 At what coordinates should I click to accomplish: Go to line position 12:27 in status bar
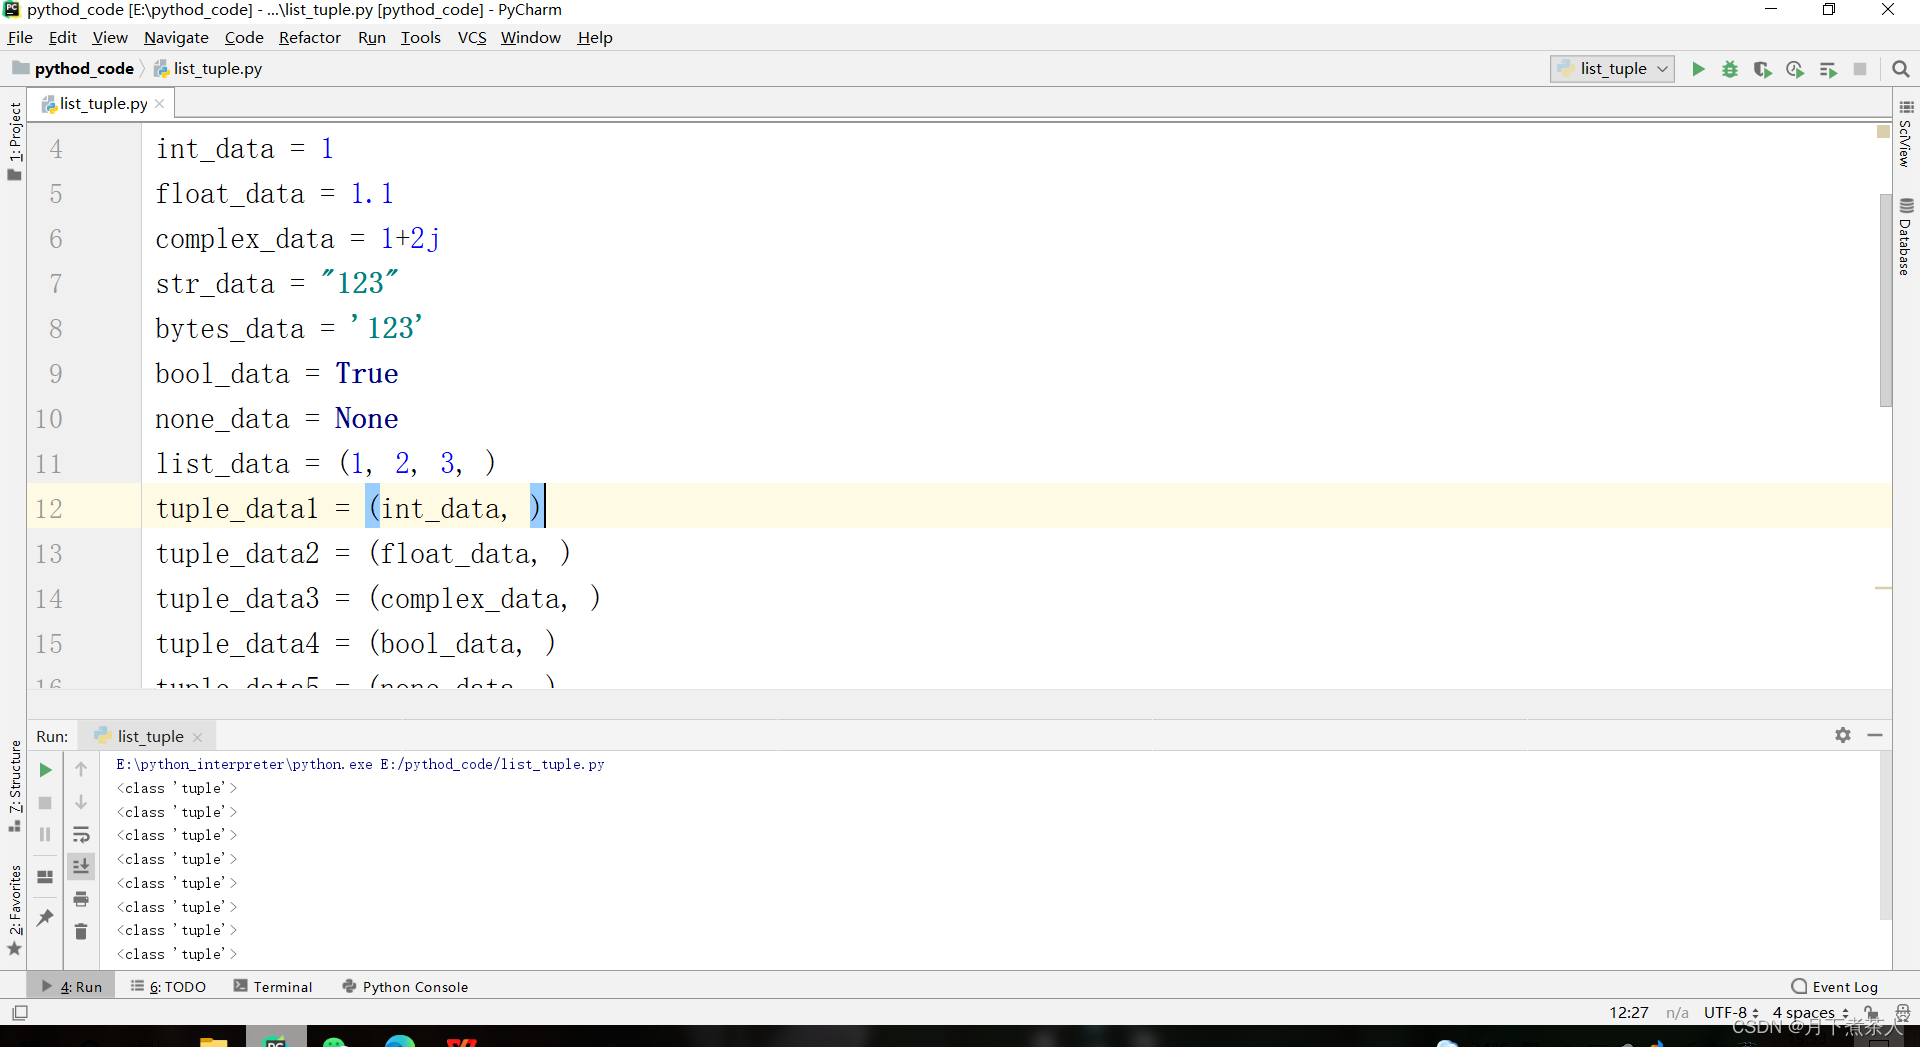1628,1013
